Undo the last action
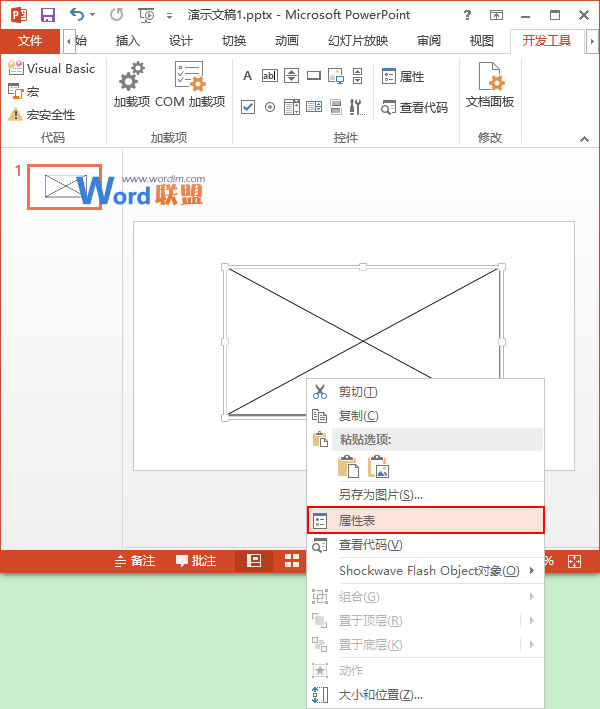The height and width of the screenshot is (709, 600). click(77, 15)
